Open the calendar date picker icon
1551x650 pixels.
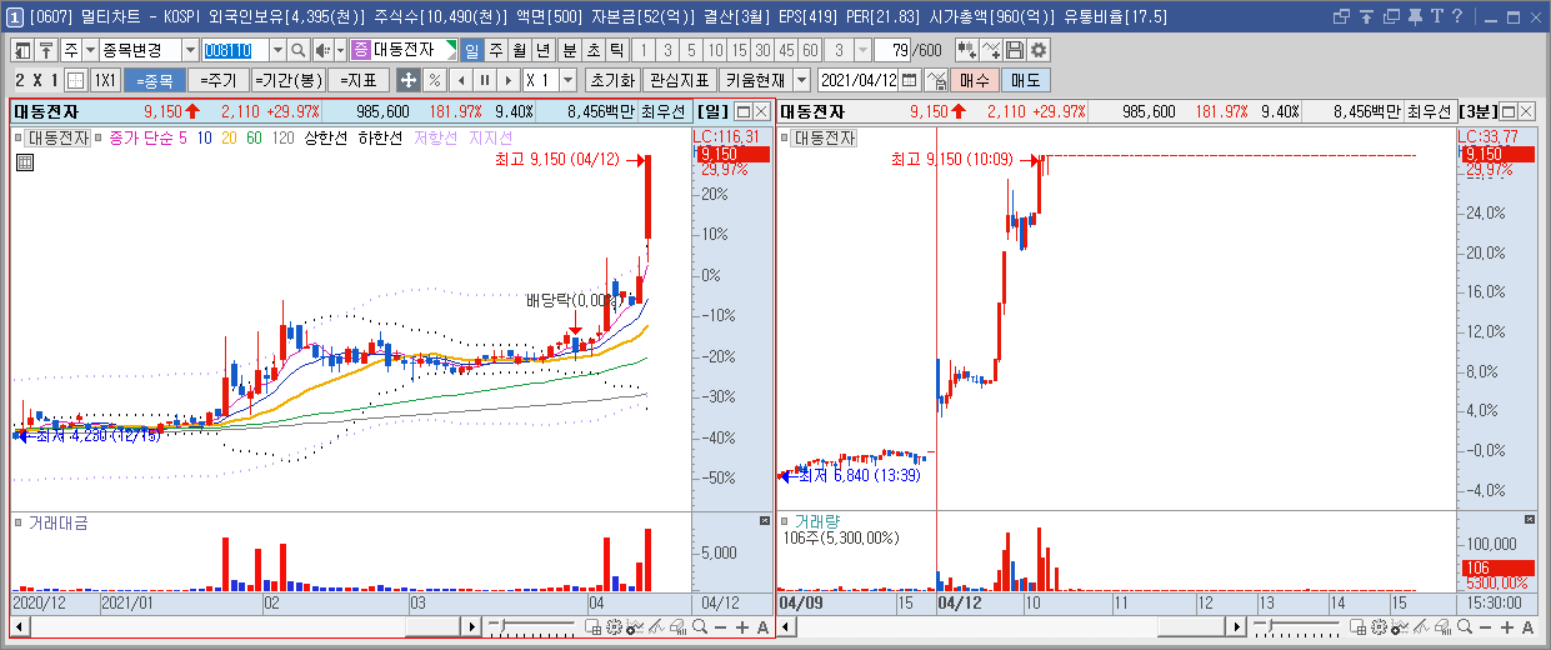[909, 80]
